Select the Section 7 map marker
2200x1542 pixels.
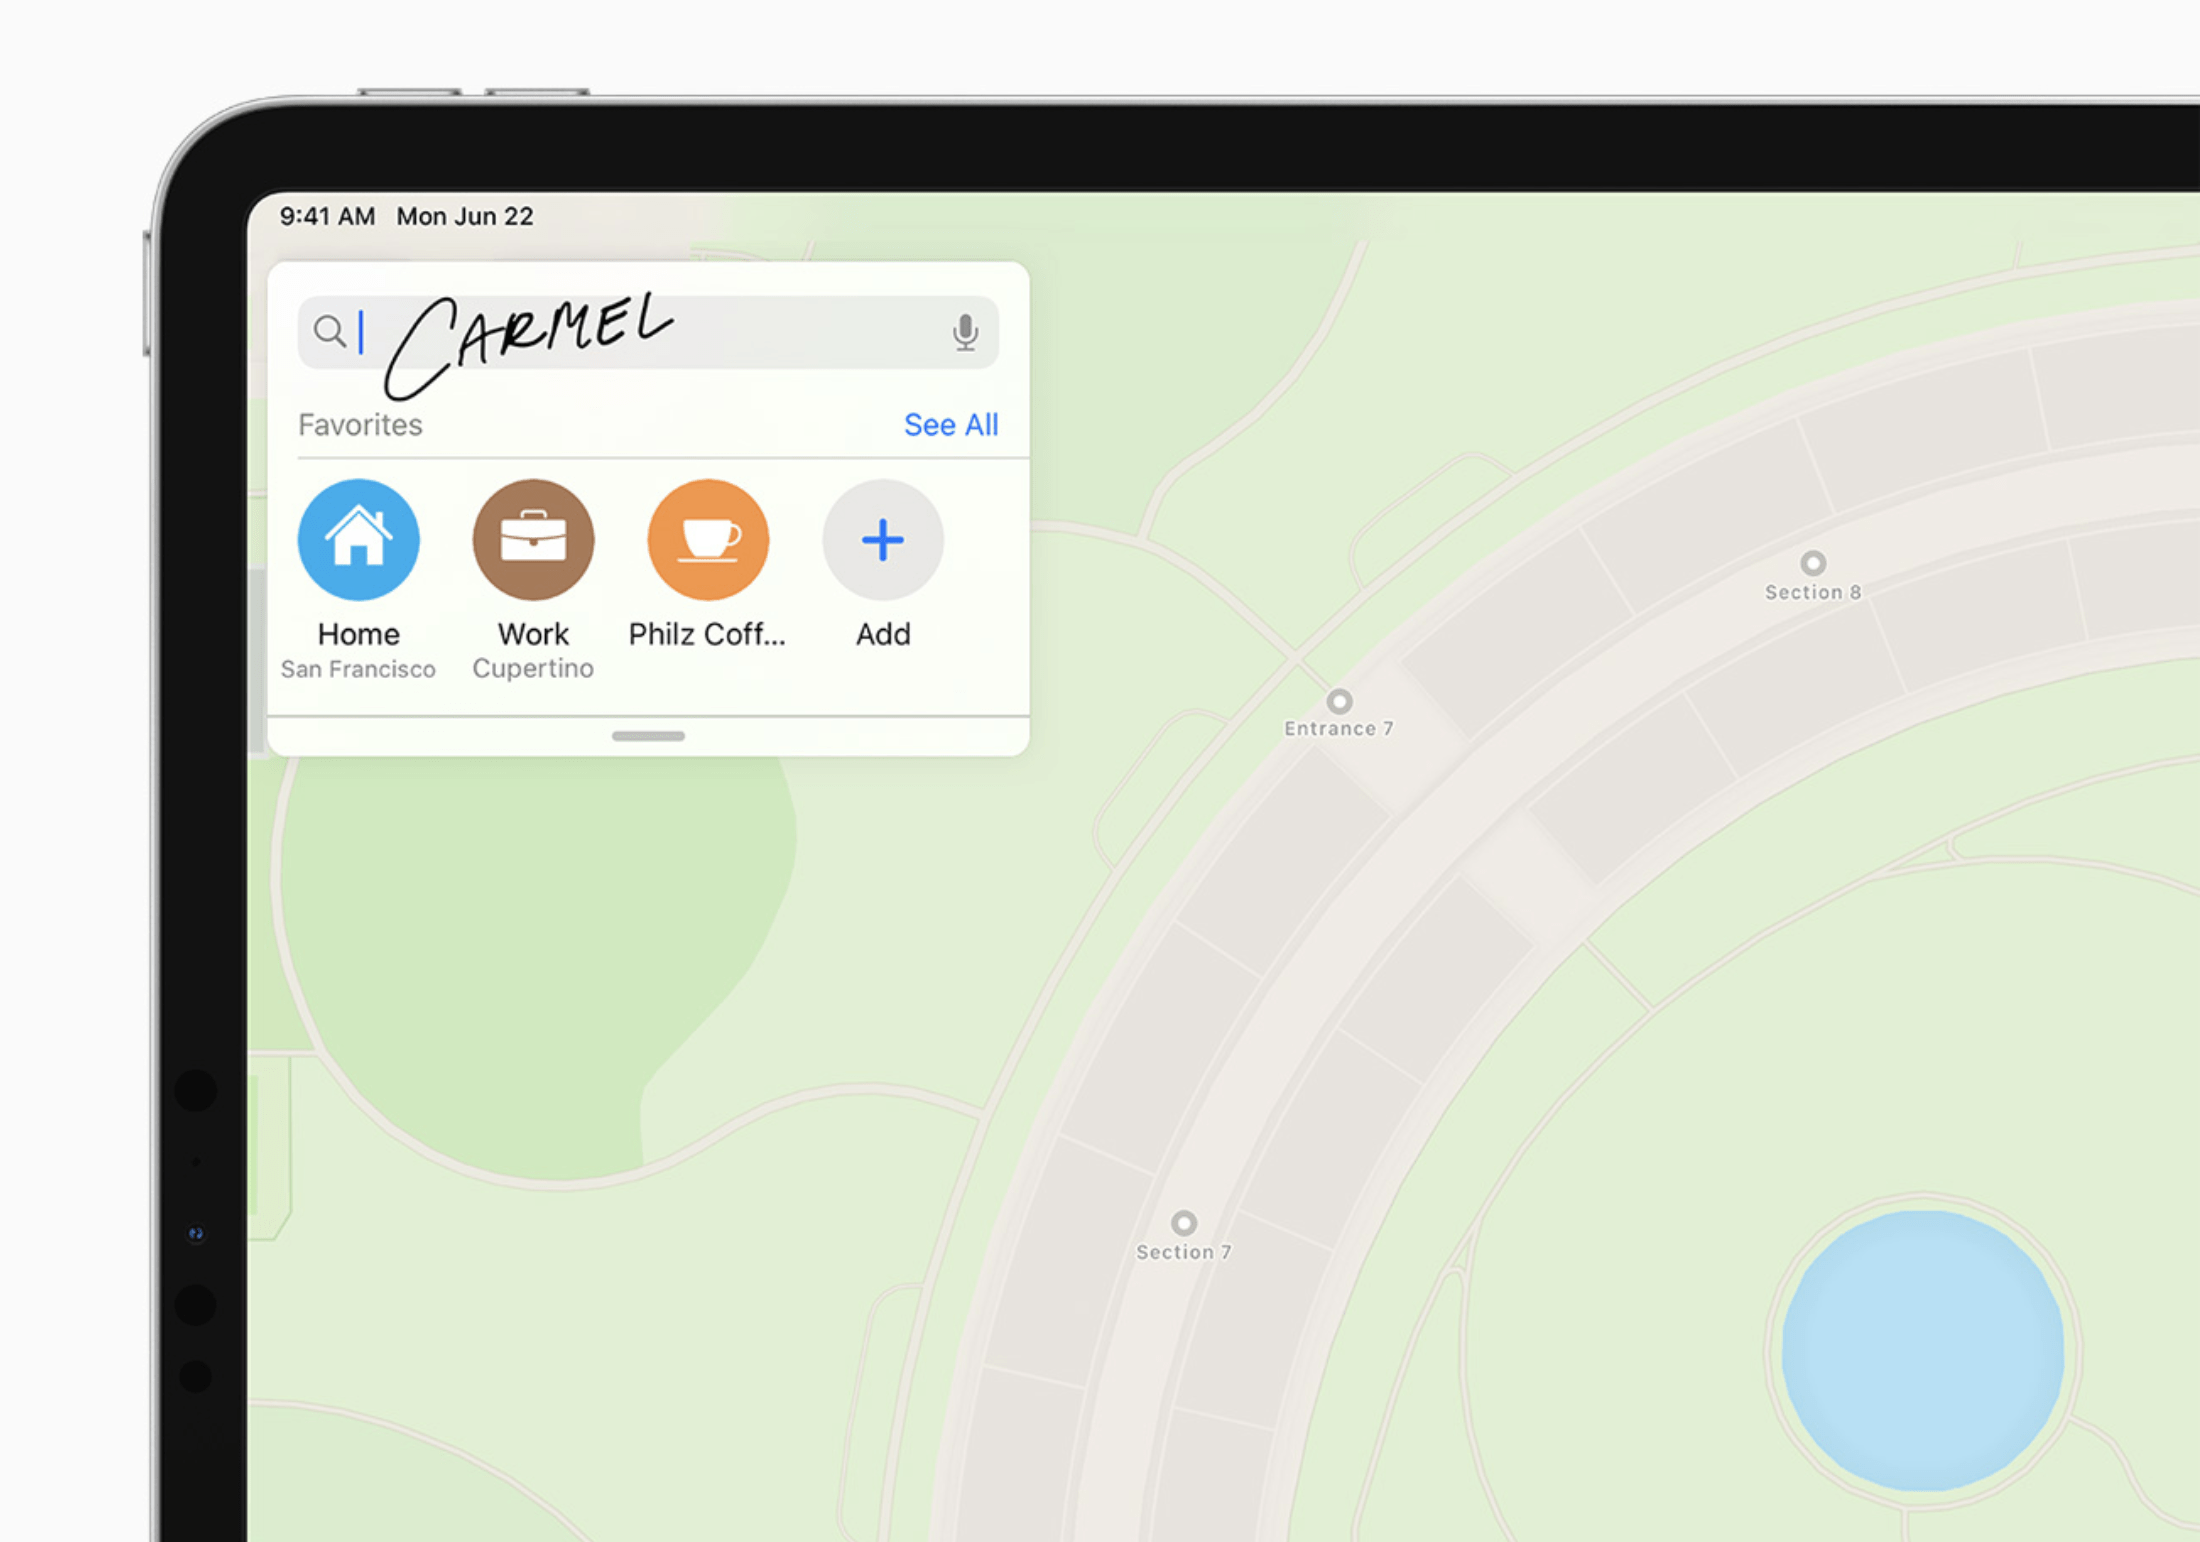[x=1183, y=1223]
